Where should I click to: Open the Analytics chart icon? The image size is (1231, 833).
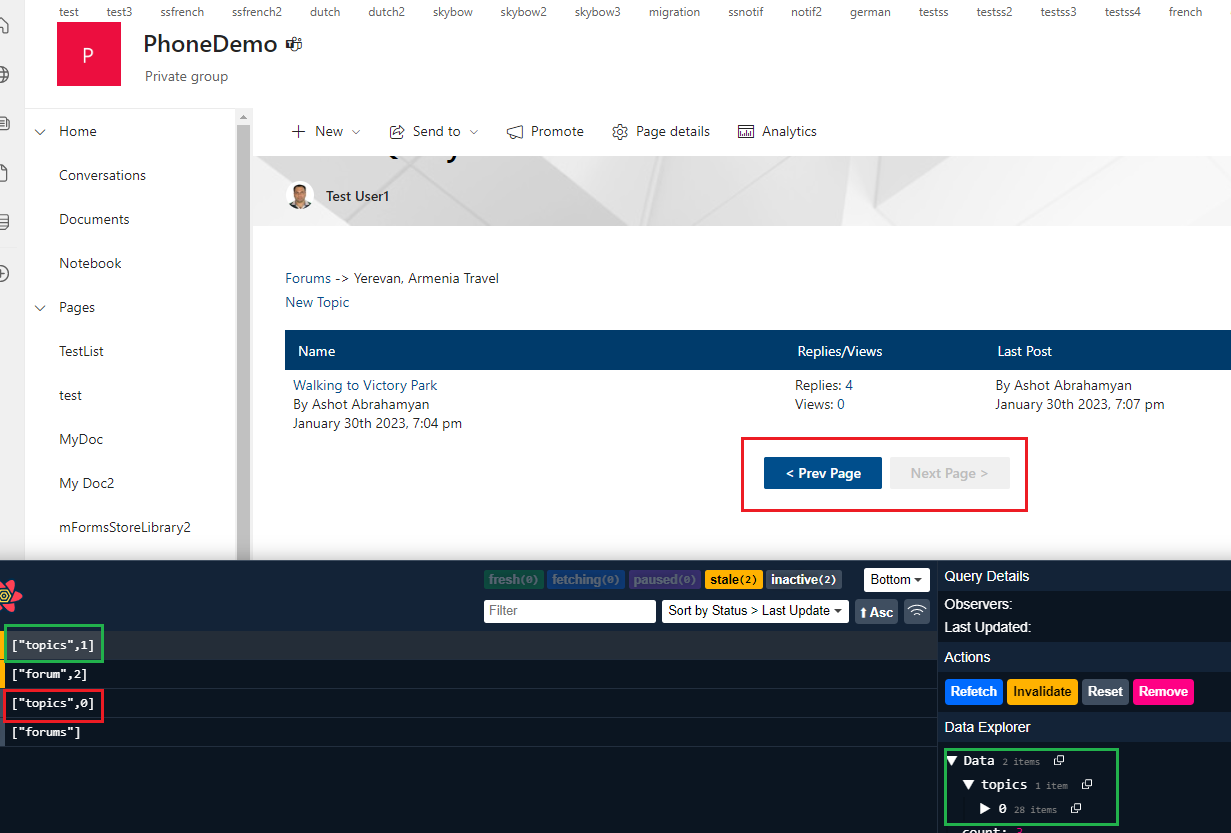(x=746, y=132)
